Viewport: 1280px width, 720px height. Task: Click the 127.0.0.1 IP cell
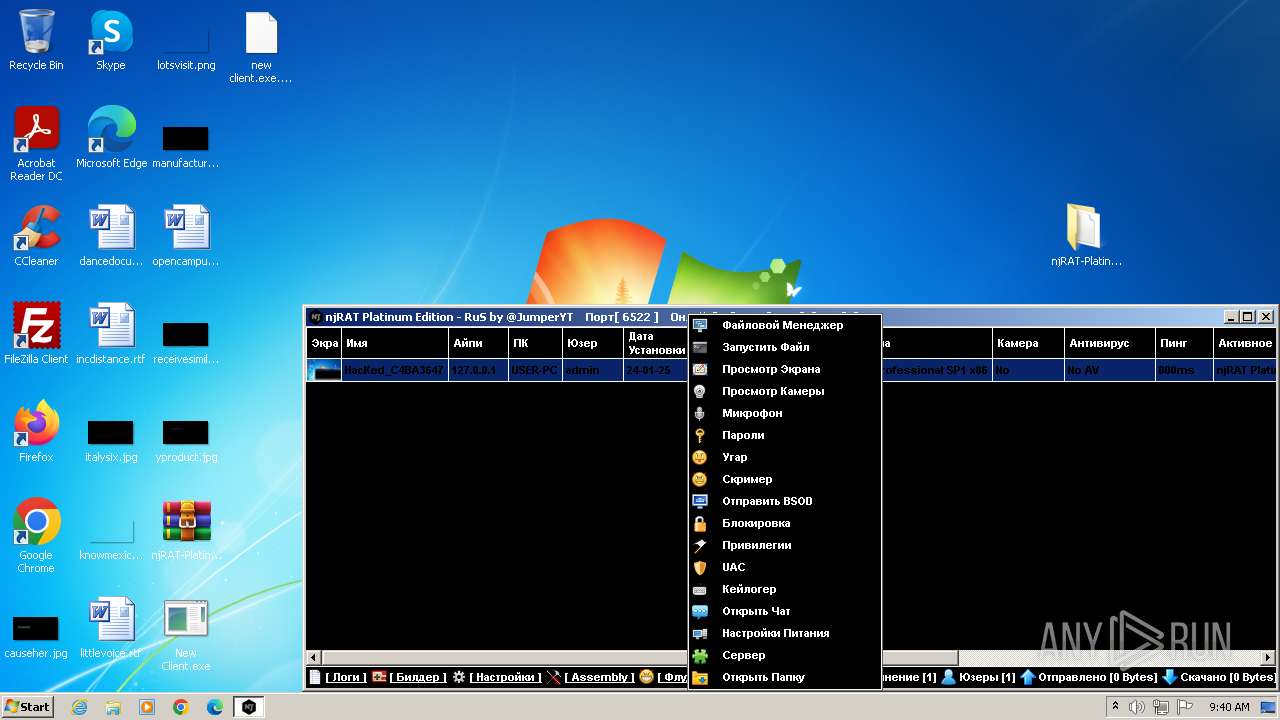[478, 370]
